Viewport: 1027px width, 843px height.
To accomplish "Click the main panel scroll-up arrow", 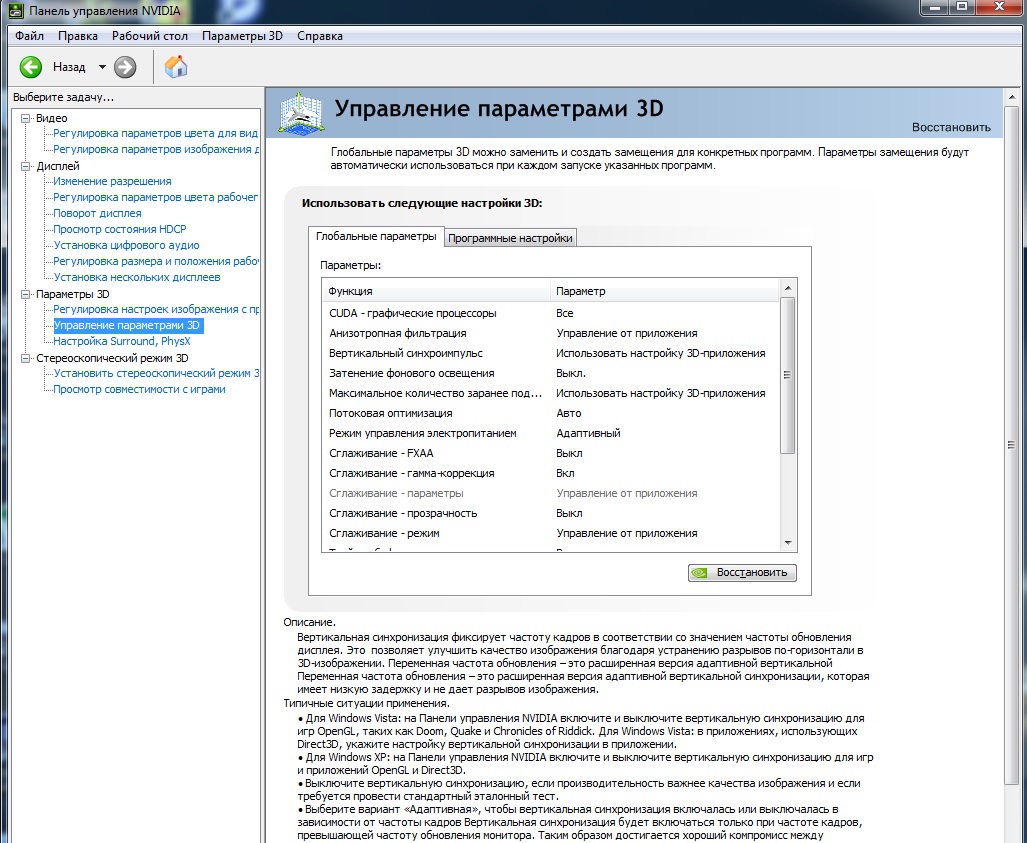I will point(1011,98).
